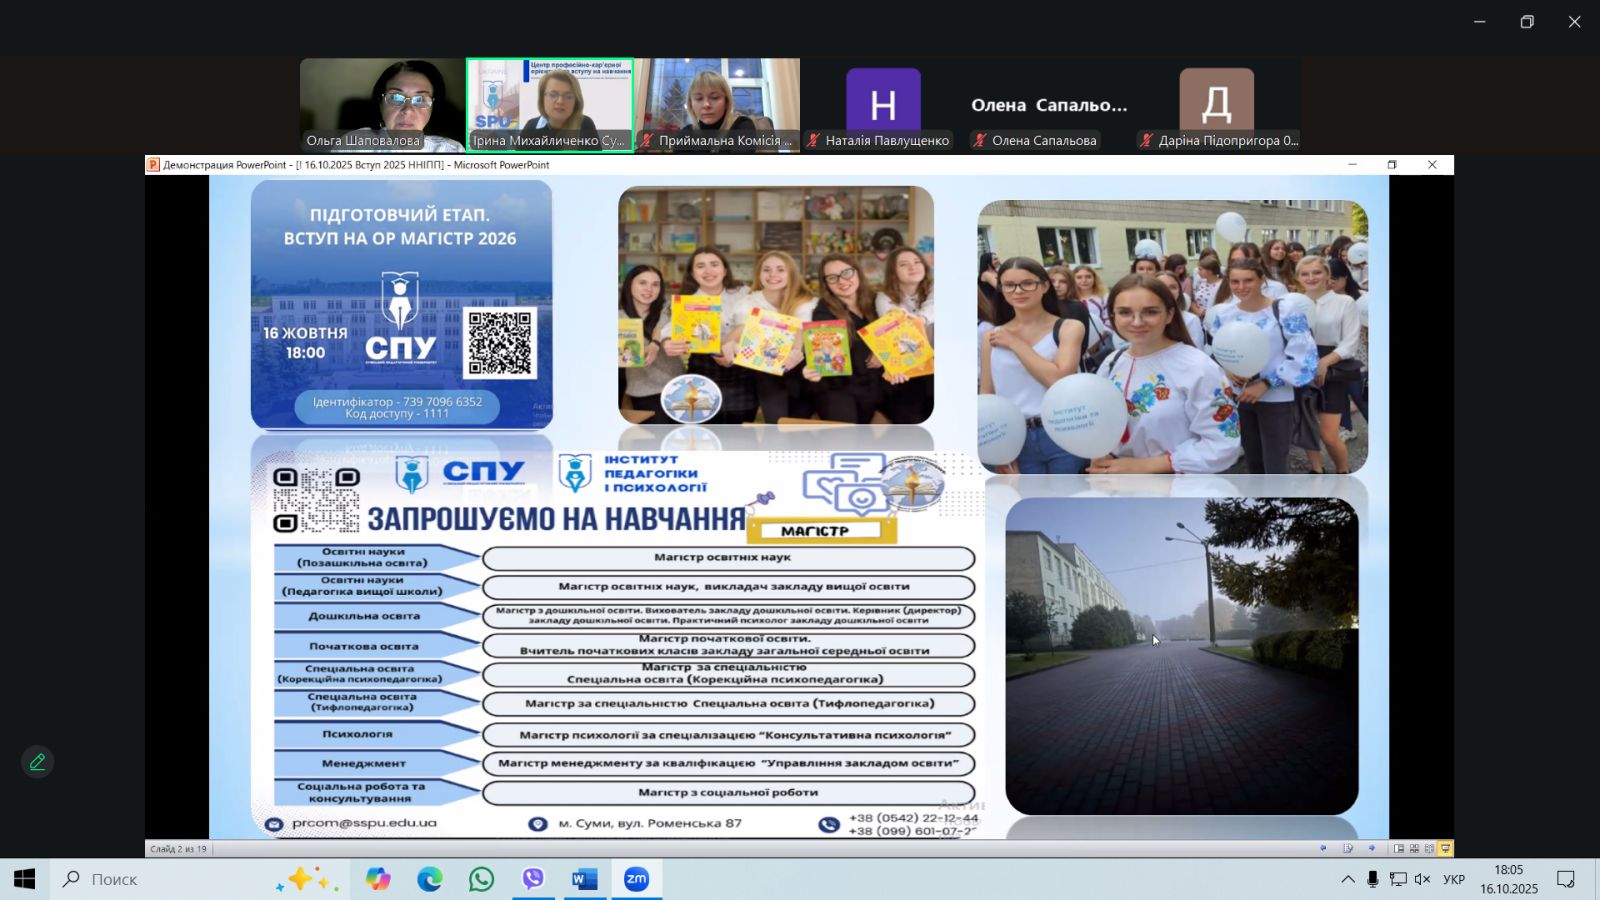1600x900 pixels.
Task: Switch to Slide Sorter view
Action: coord(1414,848)
